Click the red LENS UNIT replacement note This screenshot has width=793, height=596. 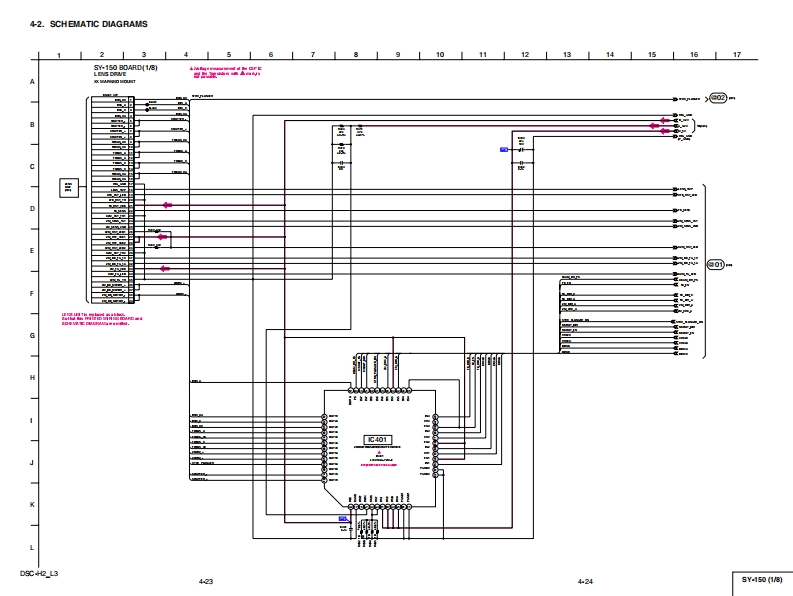point(100,319)
